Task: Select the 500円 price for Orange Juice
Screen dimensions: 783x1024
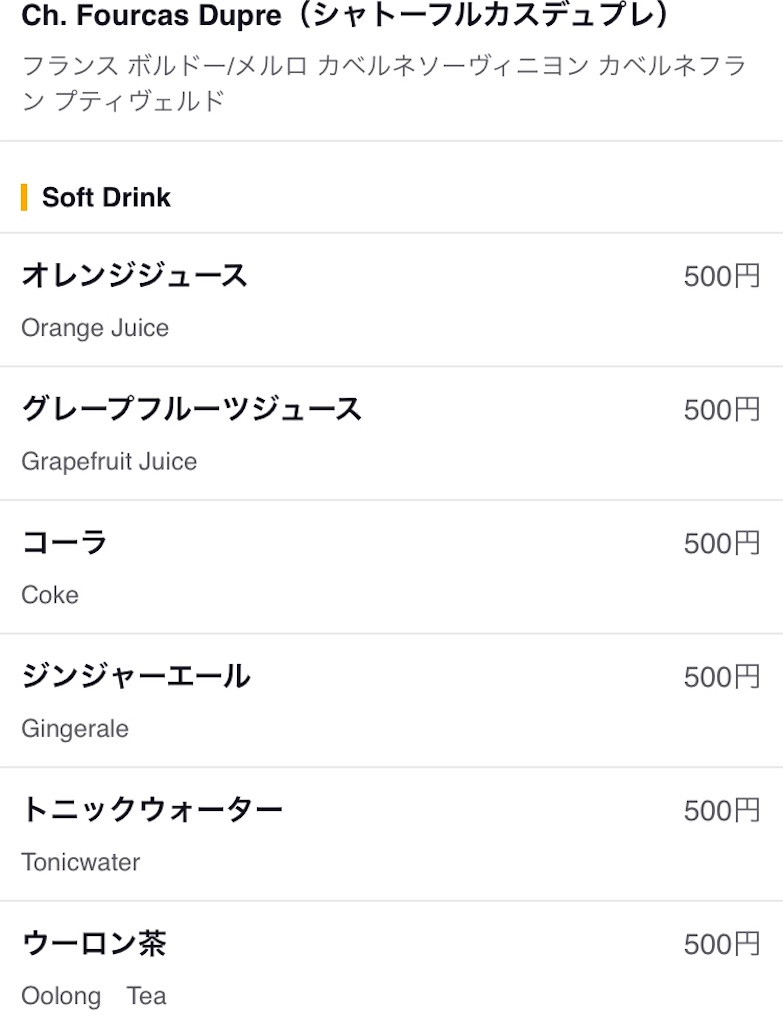Action: click(722, 276)
